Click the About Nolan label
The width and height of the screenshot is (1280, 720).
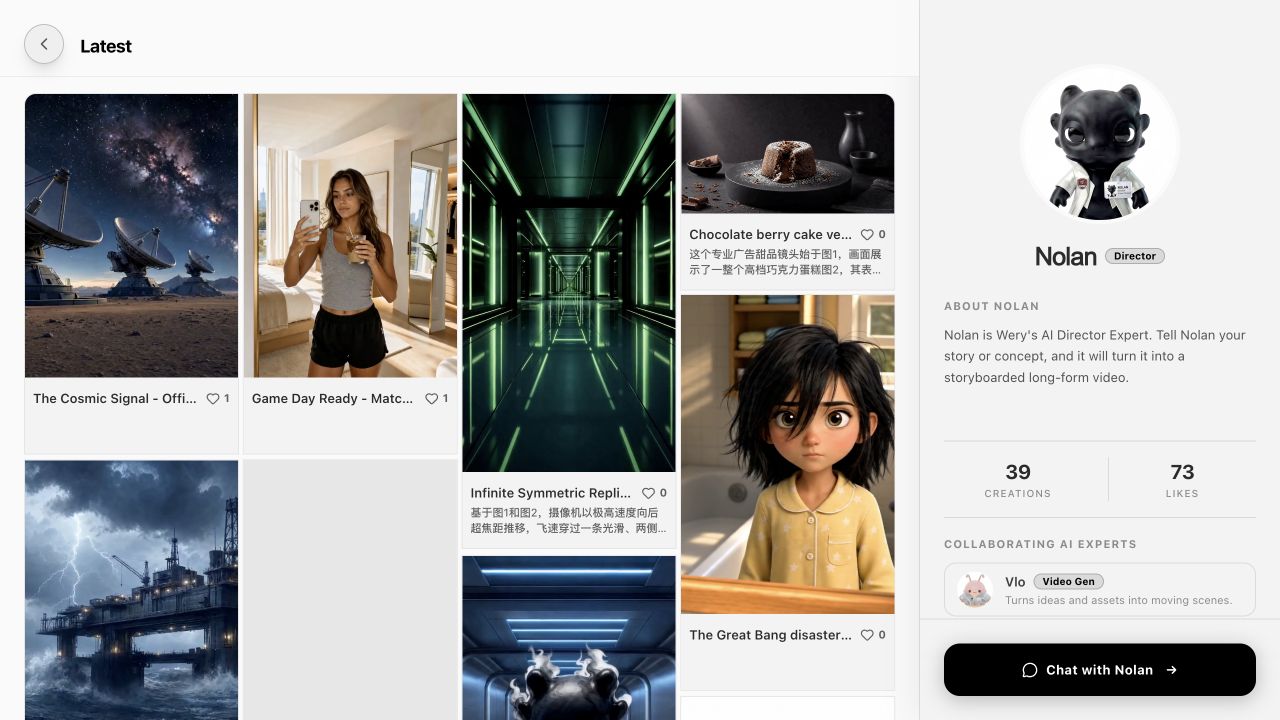point(992,306)
